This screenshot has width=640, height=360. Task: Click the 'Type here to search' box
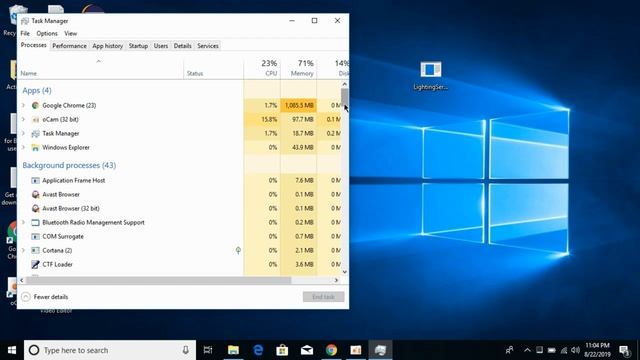point(110,350)
